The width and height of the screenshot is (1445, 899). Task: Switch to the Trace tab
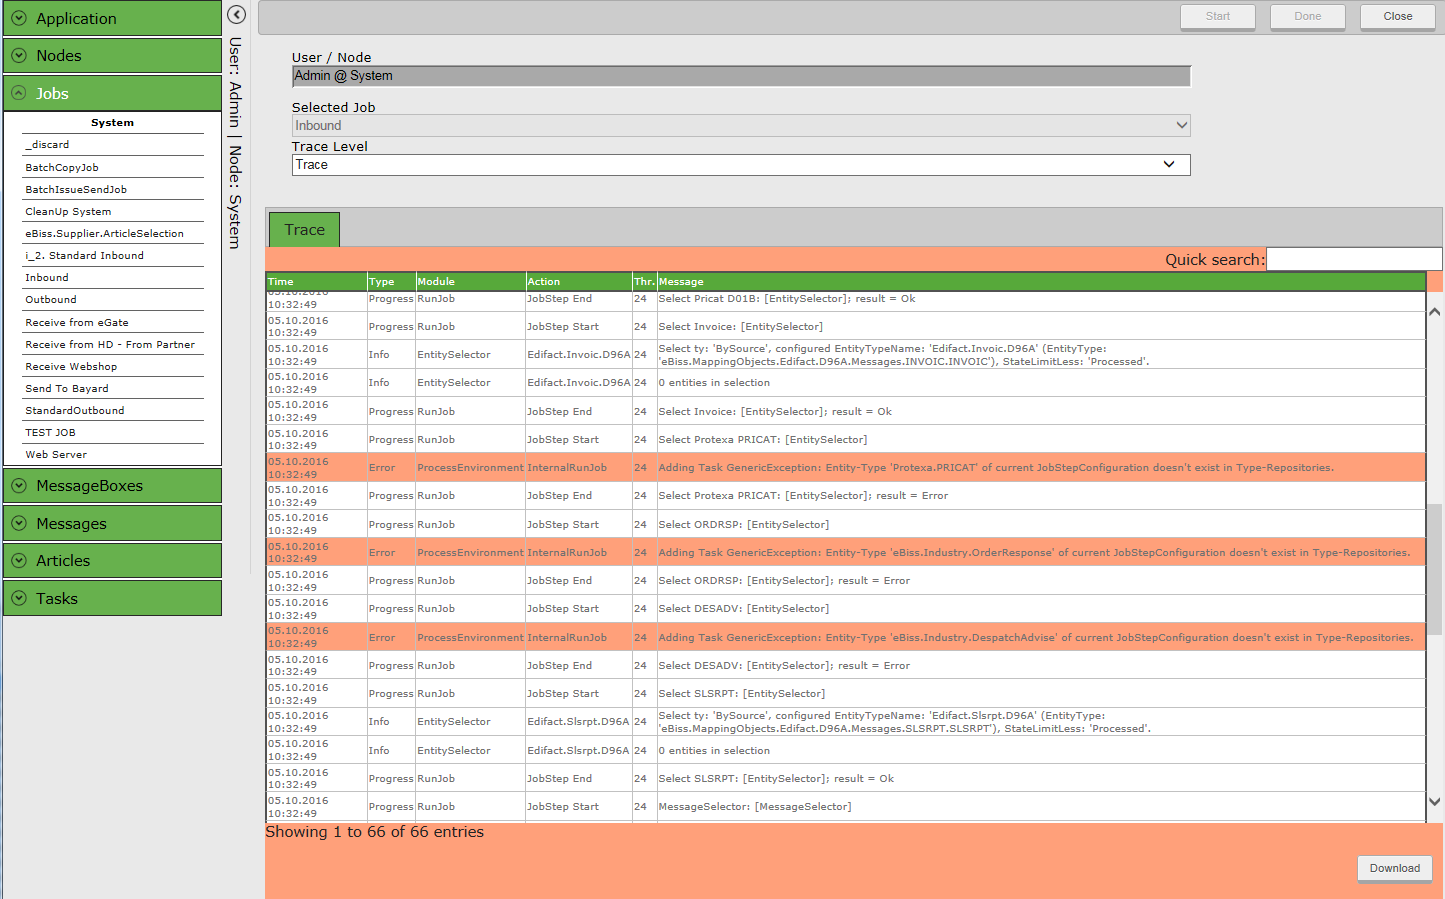coord(304,230)
